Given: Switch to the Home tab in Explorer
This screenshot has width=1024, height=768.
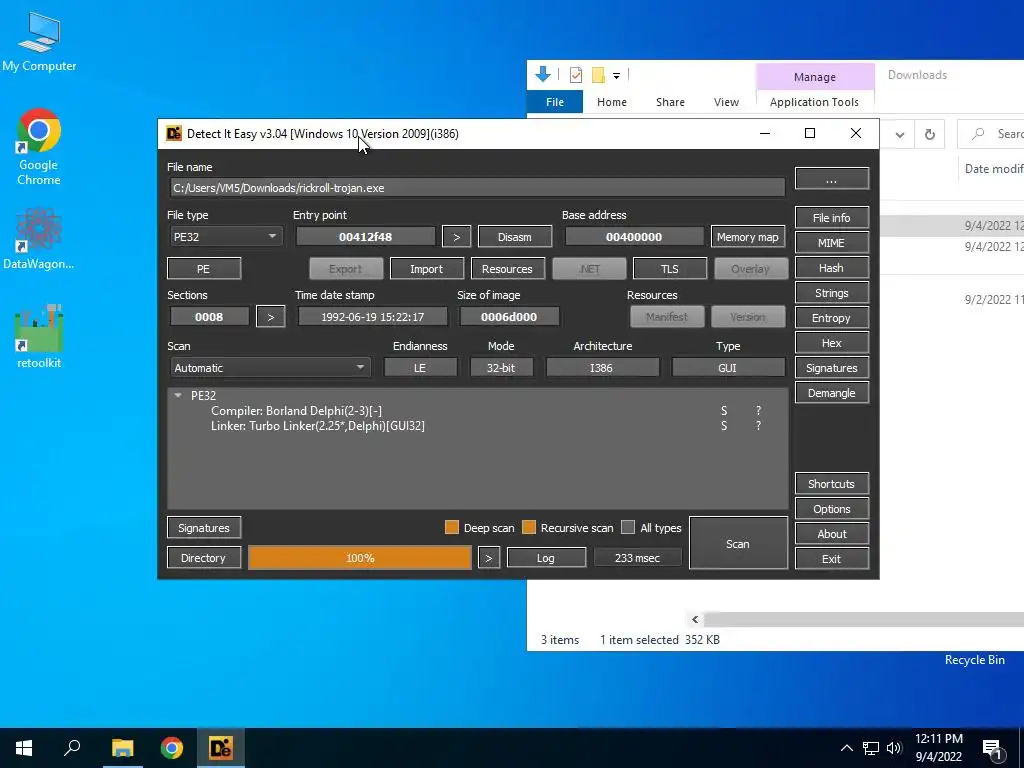Looking at the screenshot, I should tap(611, 102).
